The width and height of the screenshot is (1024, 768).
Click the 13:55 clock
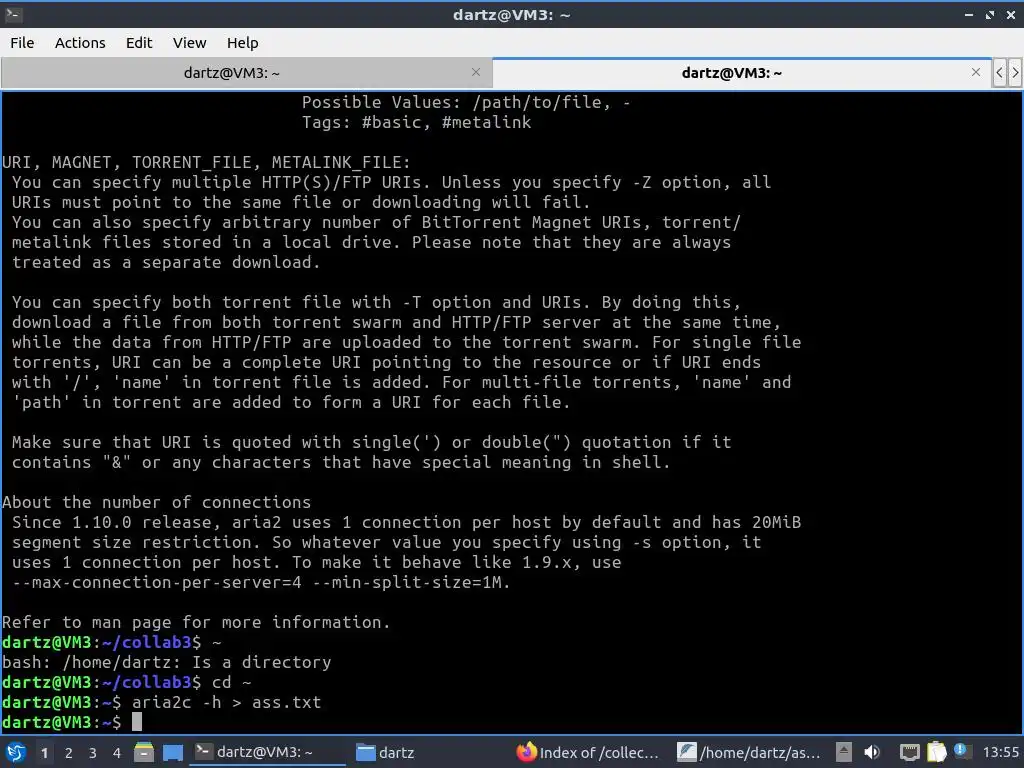point(1000,752)
